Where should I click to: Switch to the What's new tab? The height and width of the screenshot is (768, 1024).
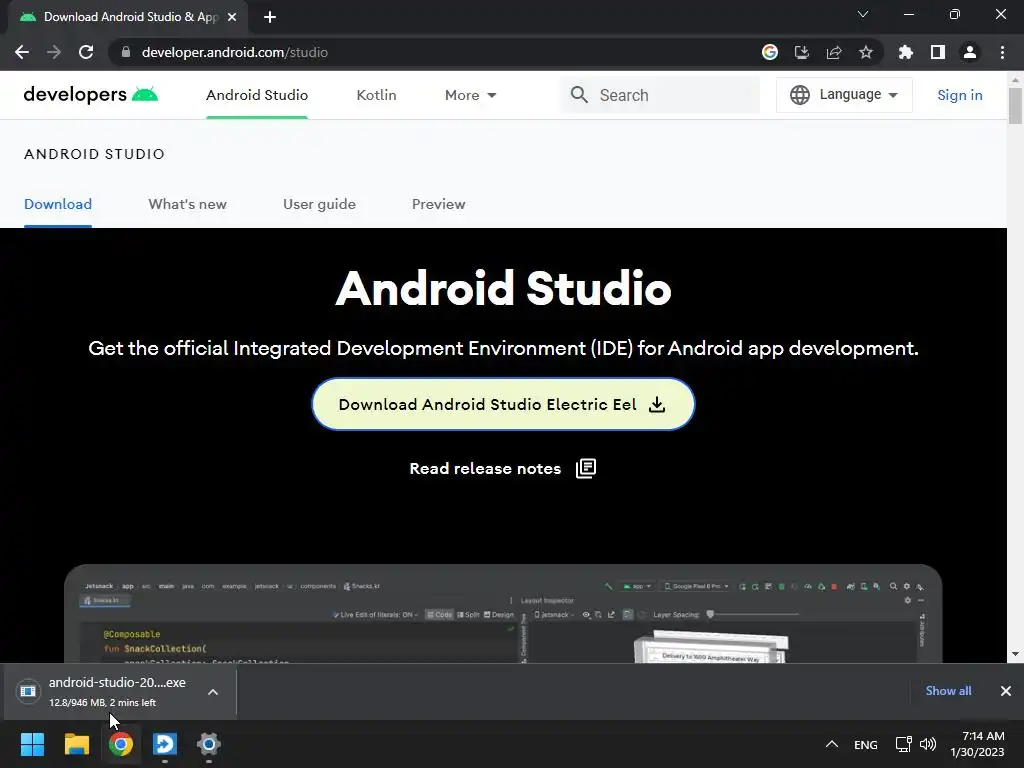(x=187, y=204)
